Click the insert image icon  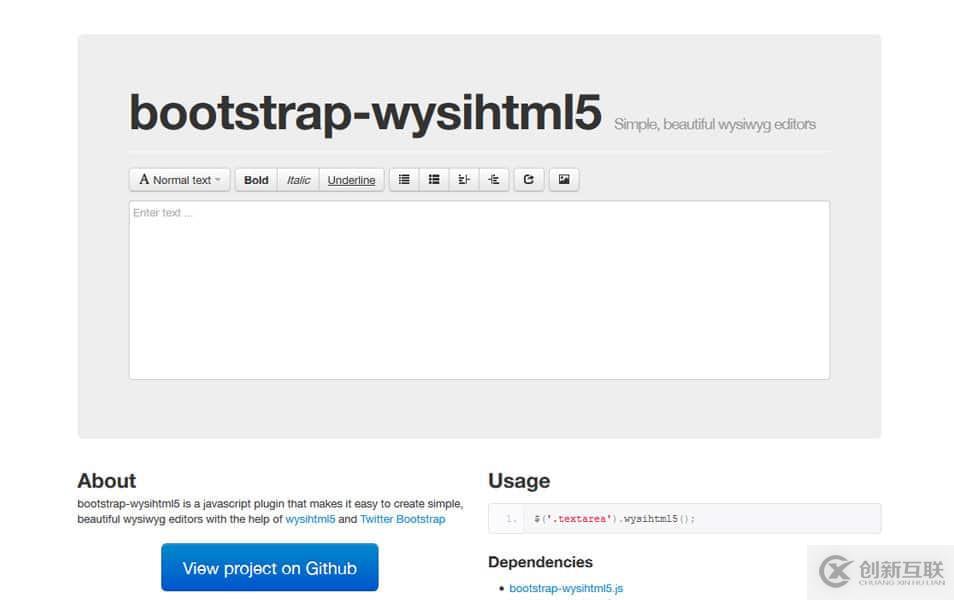click(x=564, y=180)
